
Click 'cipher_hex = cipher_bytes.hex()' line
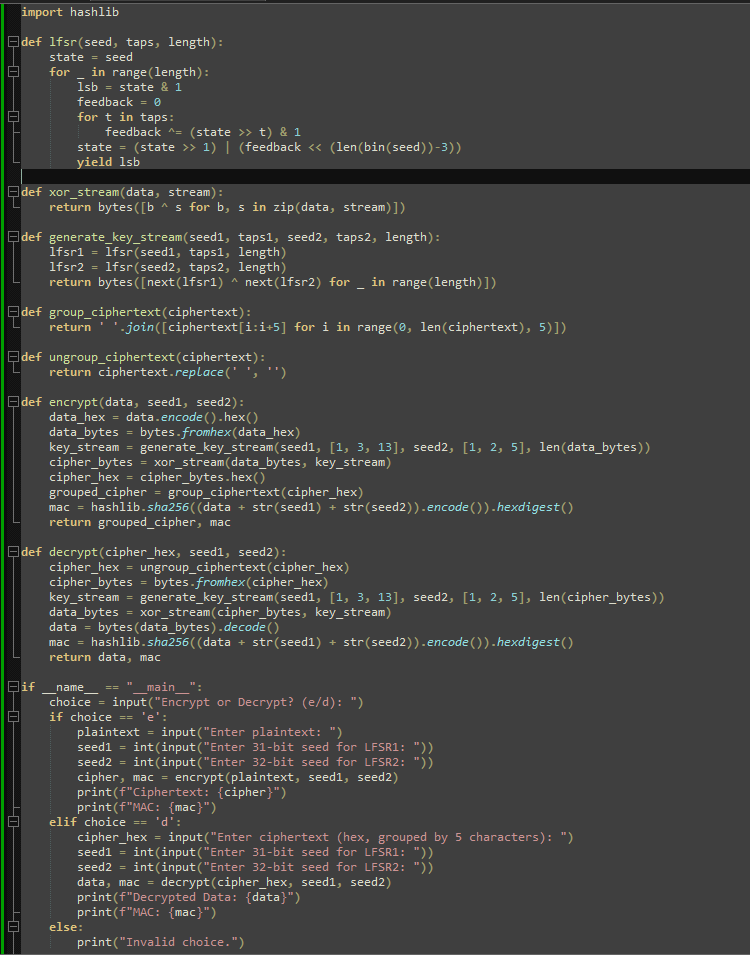[157, 478]
